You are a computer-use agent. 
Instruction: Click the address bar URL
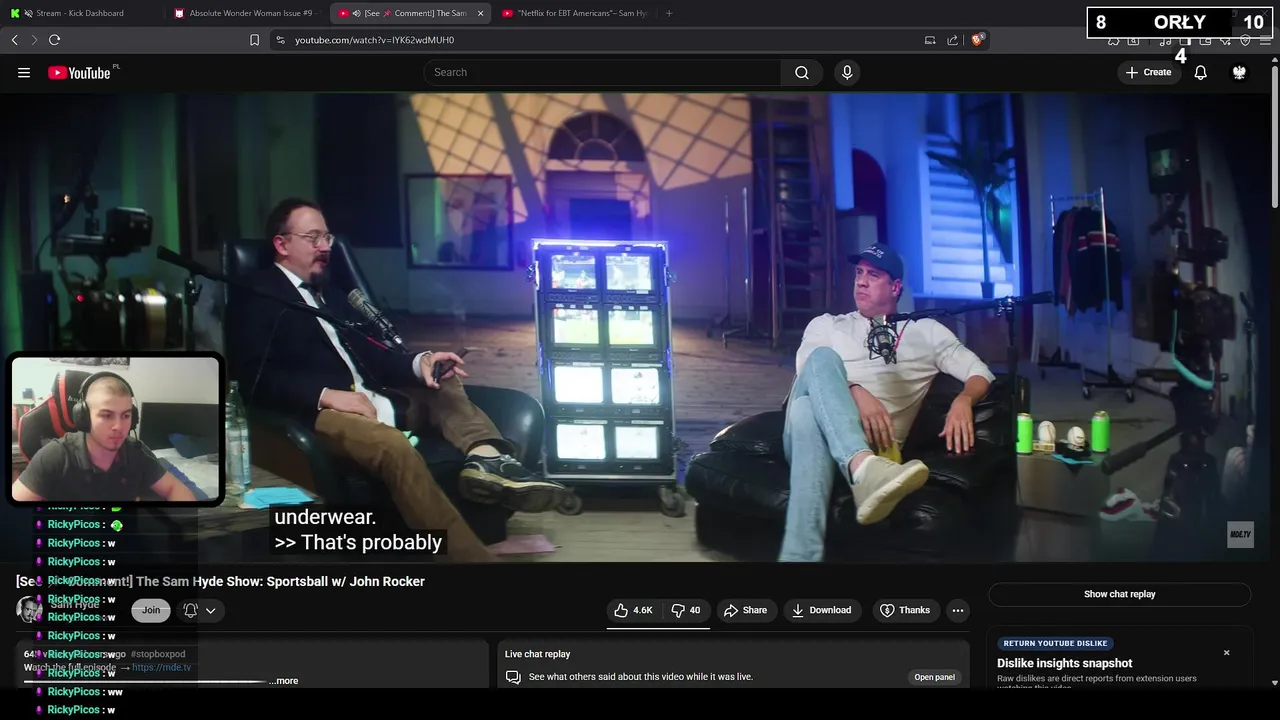(x=374, y=40)
